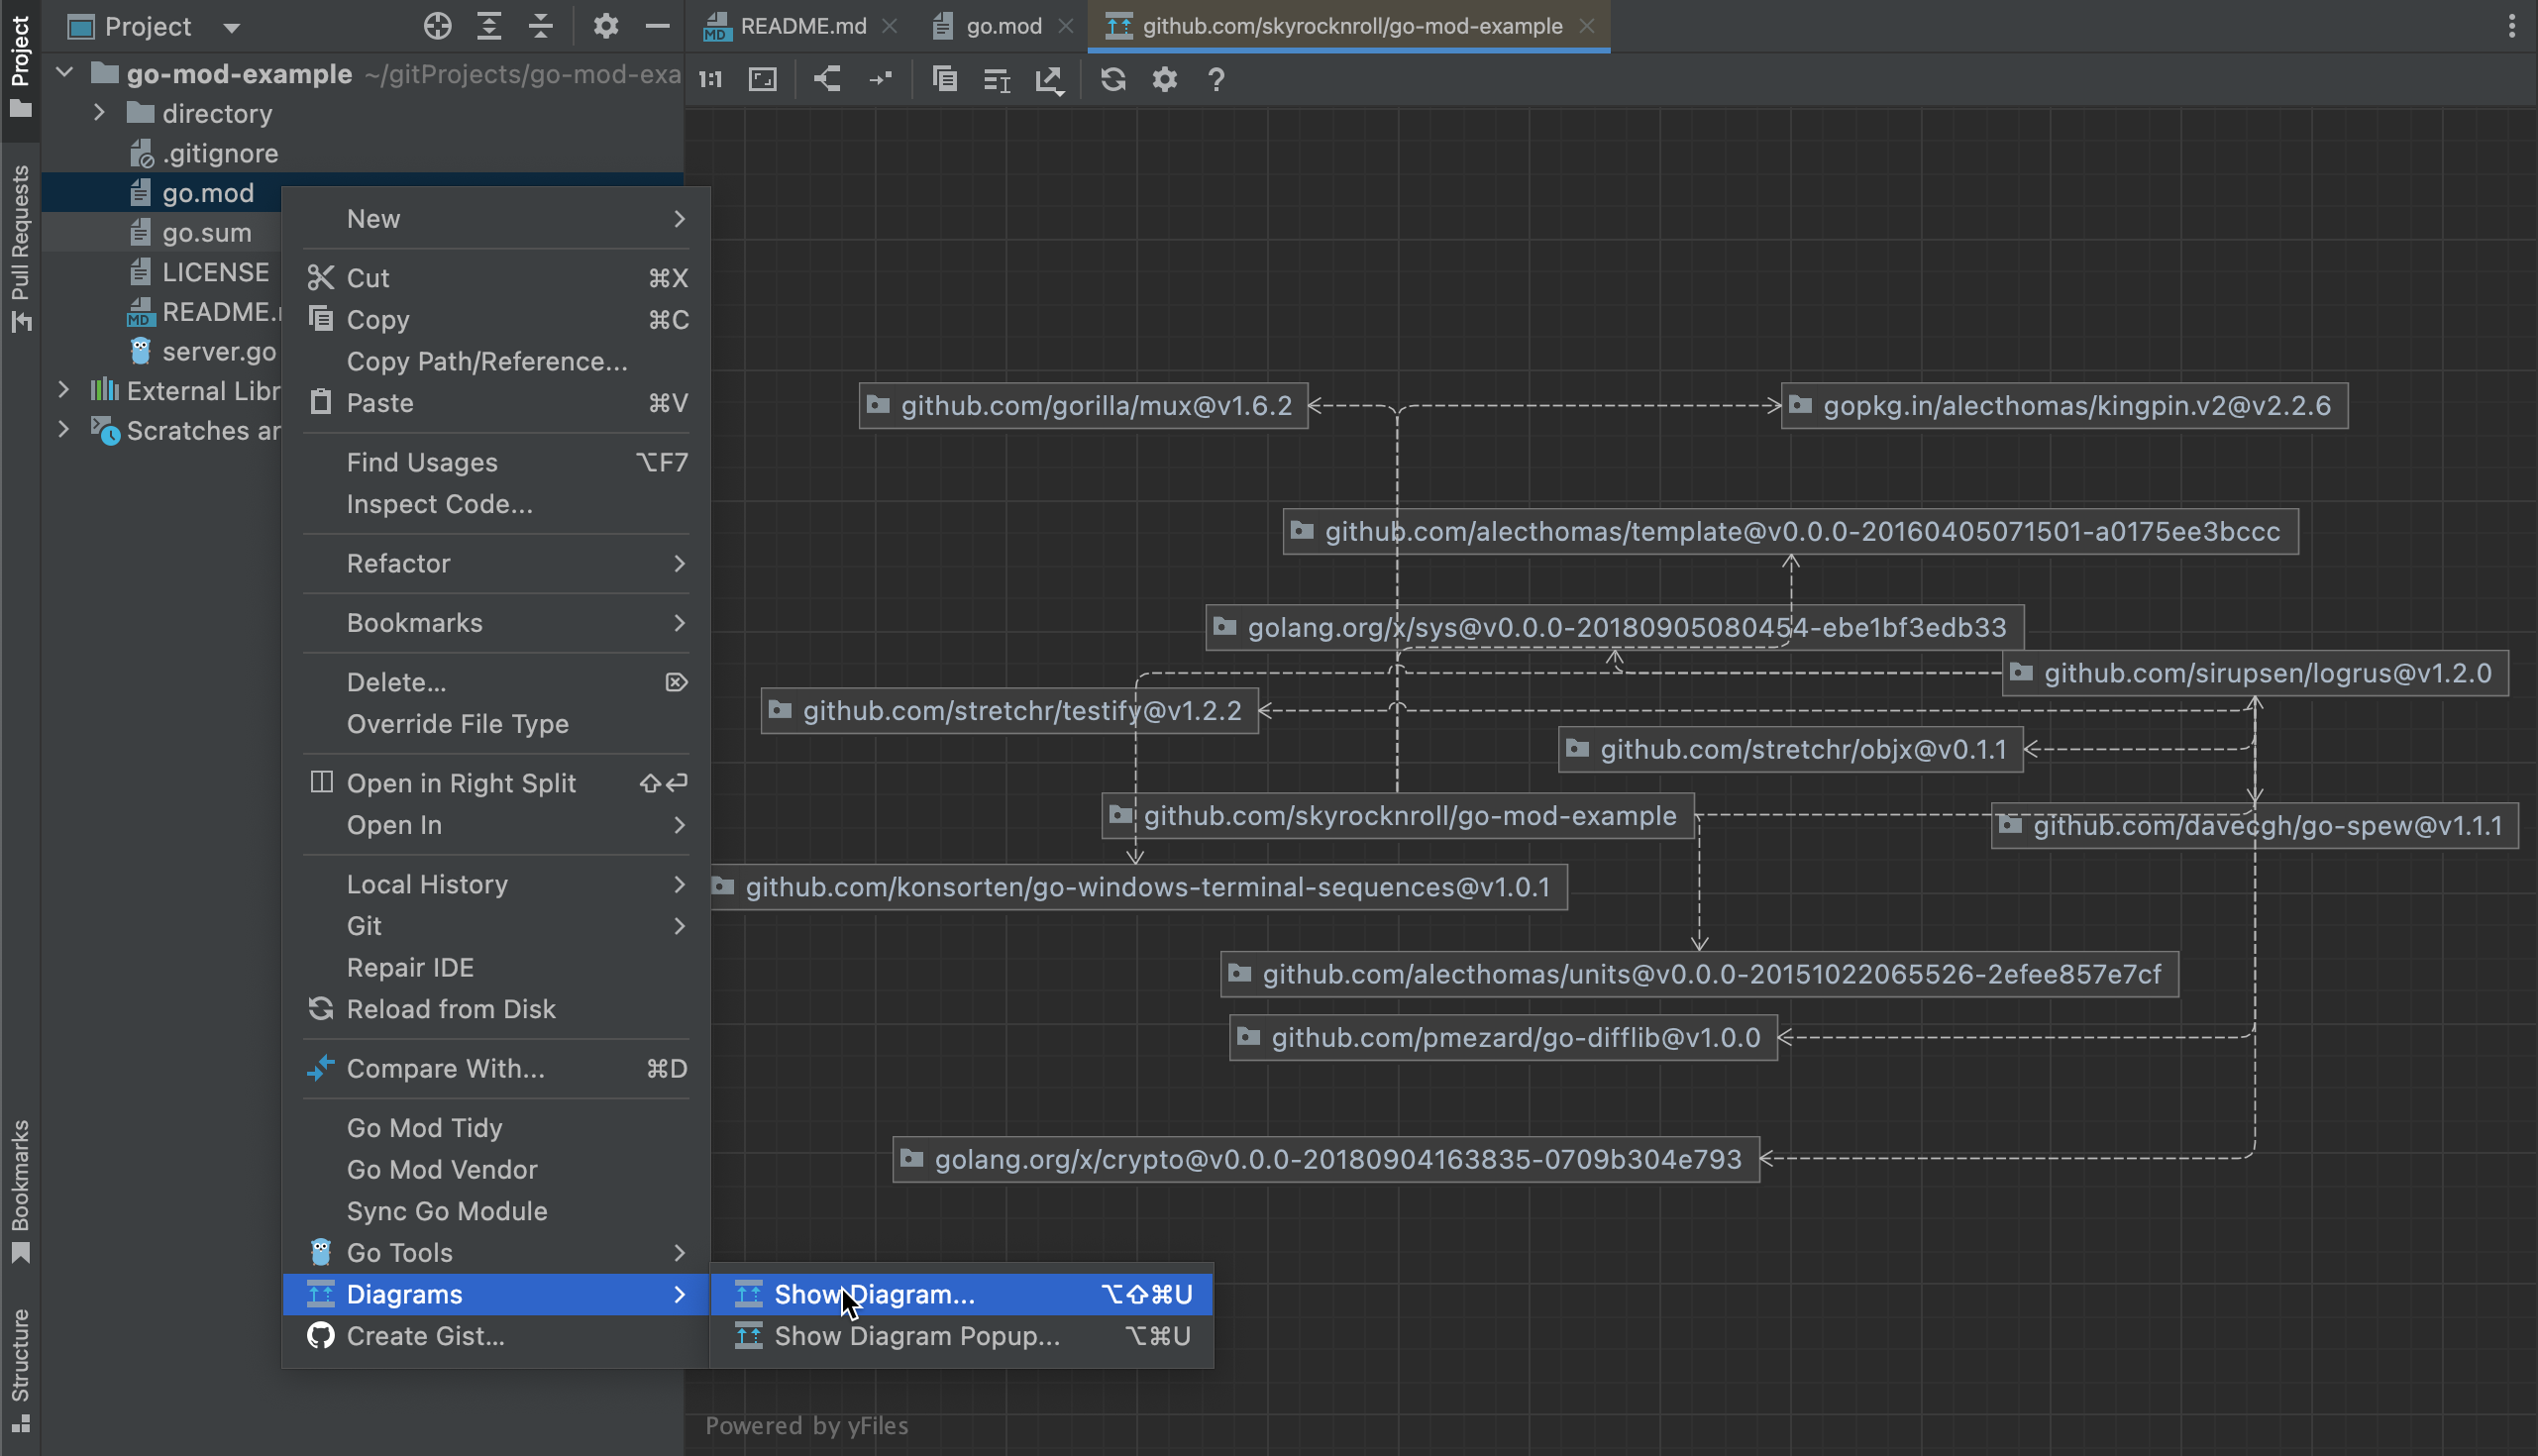The image size is (2538, 1456).
Task: Select the go.sum file in the project tree
Action: (x=208, y=232)
